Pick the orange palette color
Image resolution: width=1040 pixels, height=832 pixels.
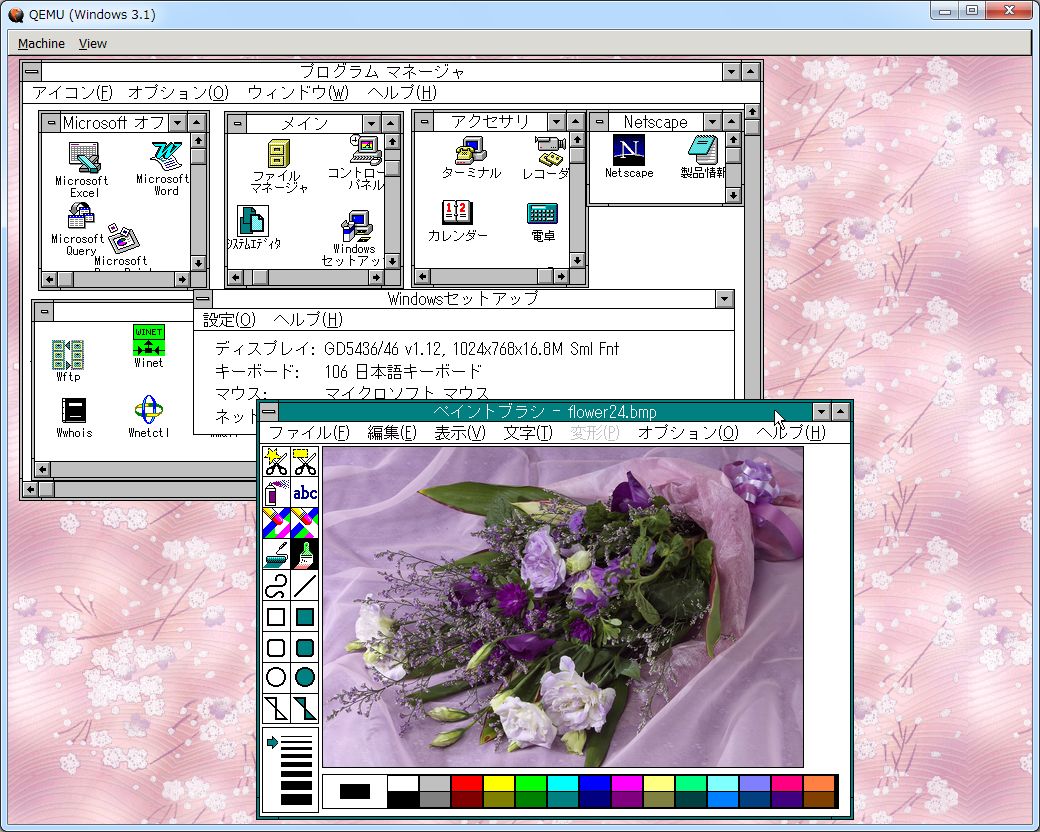(819, 784)
